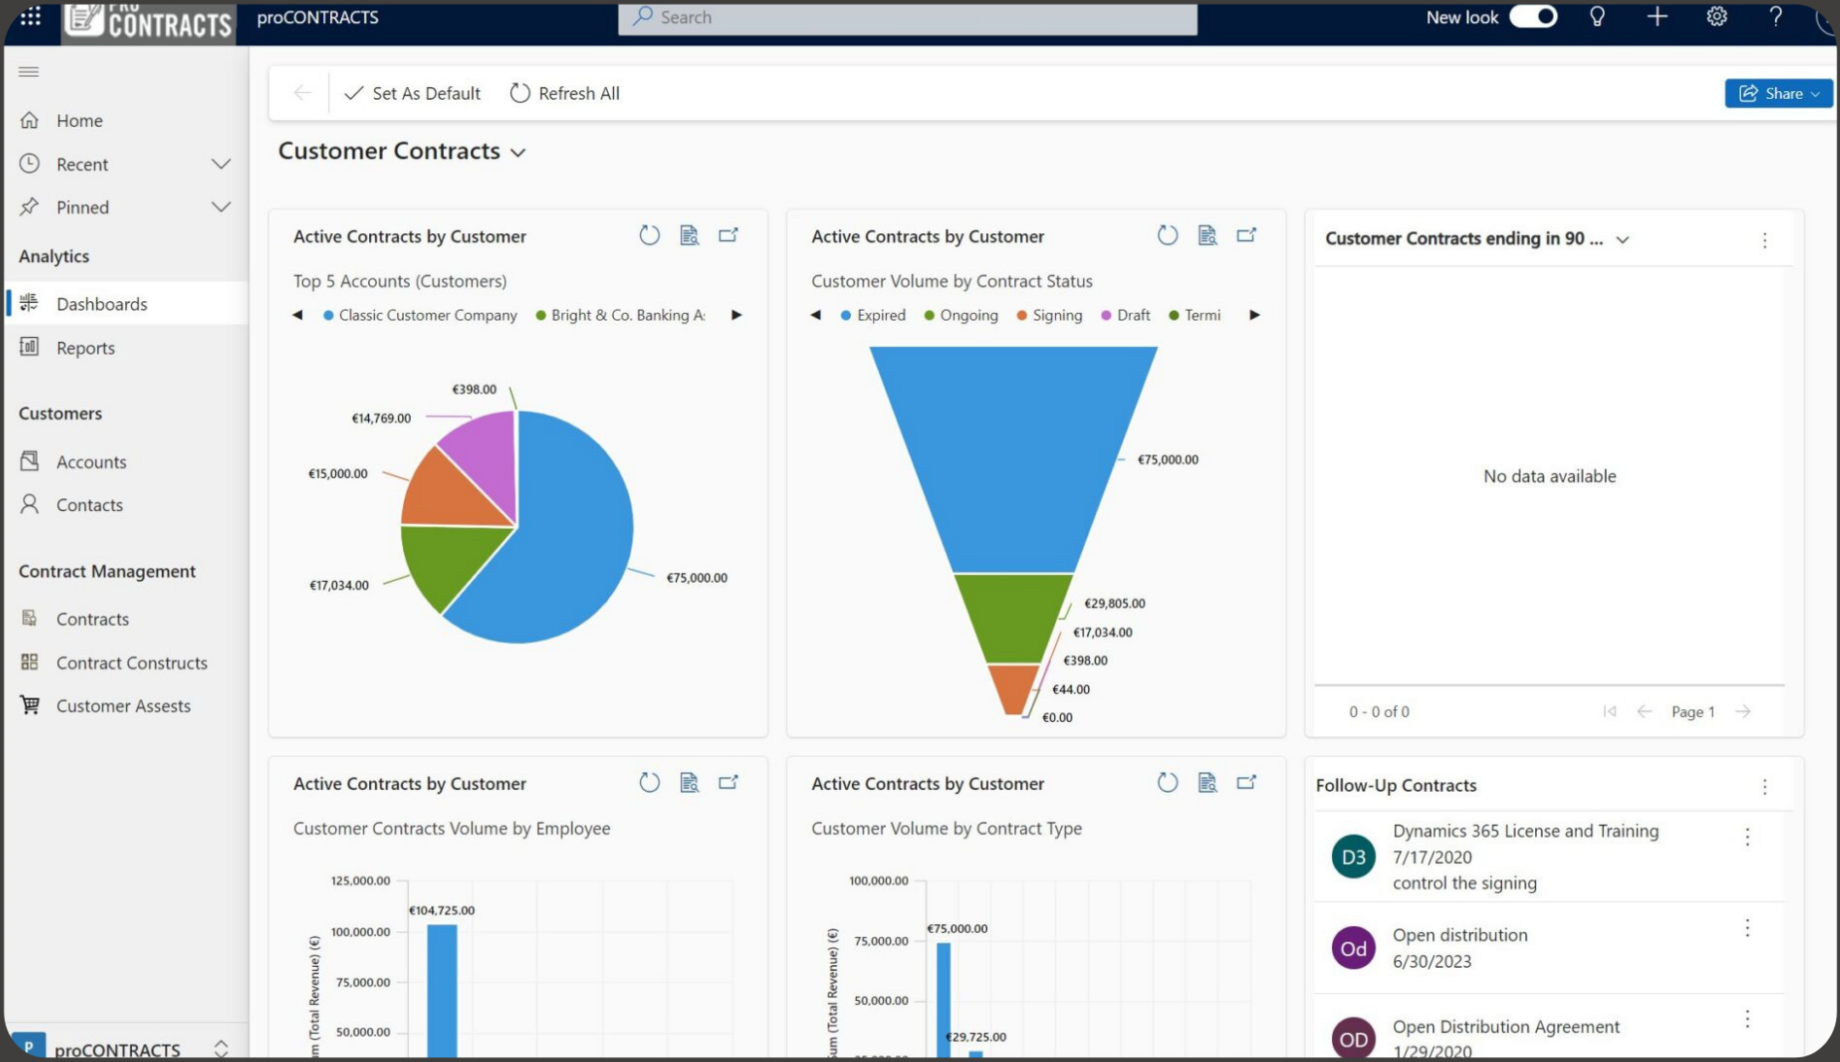Open the app launcher waffle icon

(31, 17)
